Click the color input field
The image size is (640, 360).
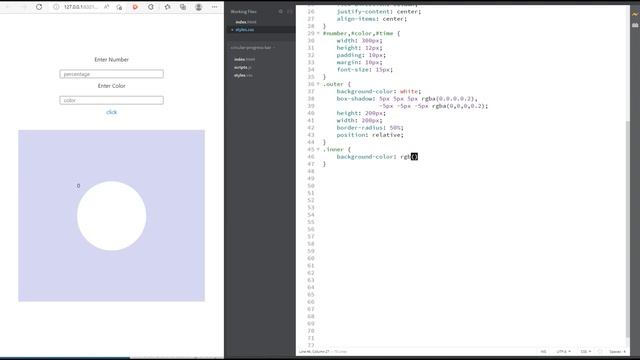click(x=111, y=100)
